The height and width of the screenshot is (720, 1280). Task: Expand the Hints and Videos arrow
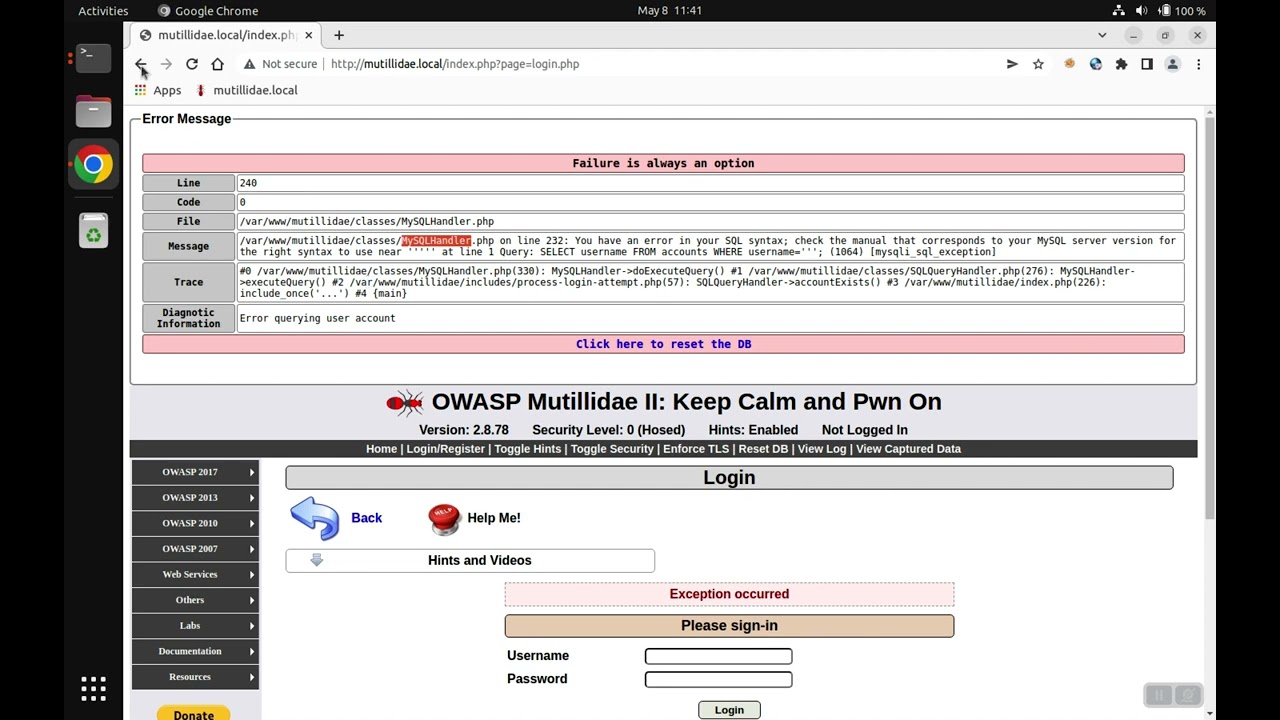coord(316,560)
